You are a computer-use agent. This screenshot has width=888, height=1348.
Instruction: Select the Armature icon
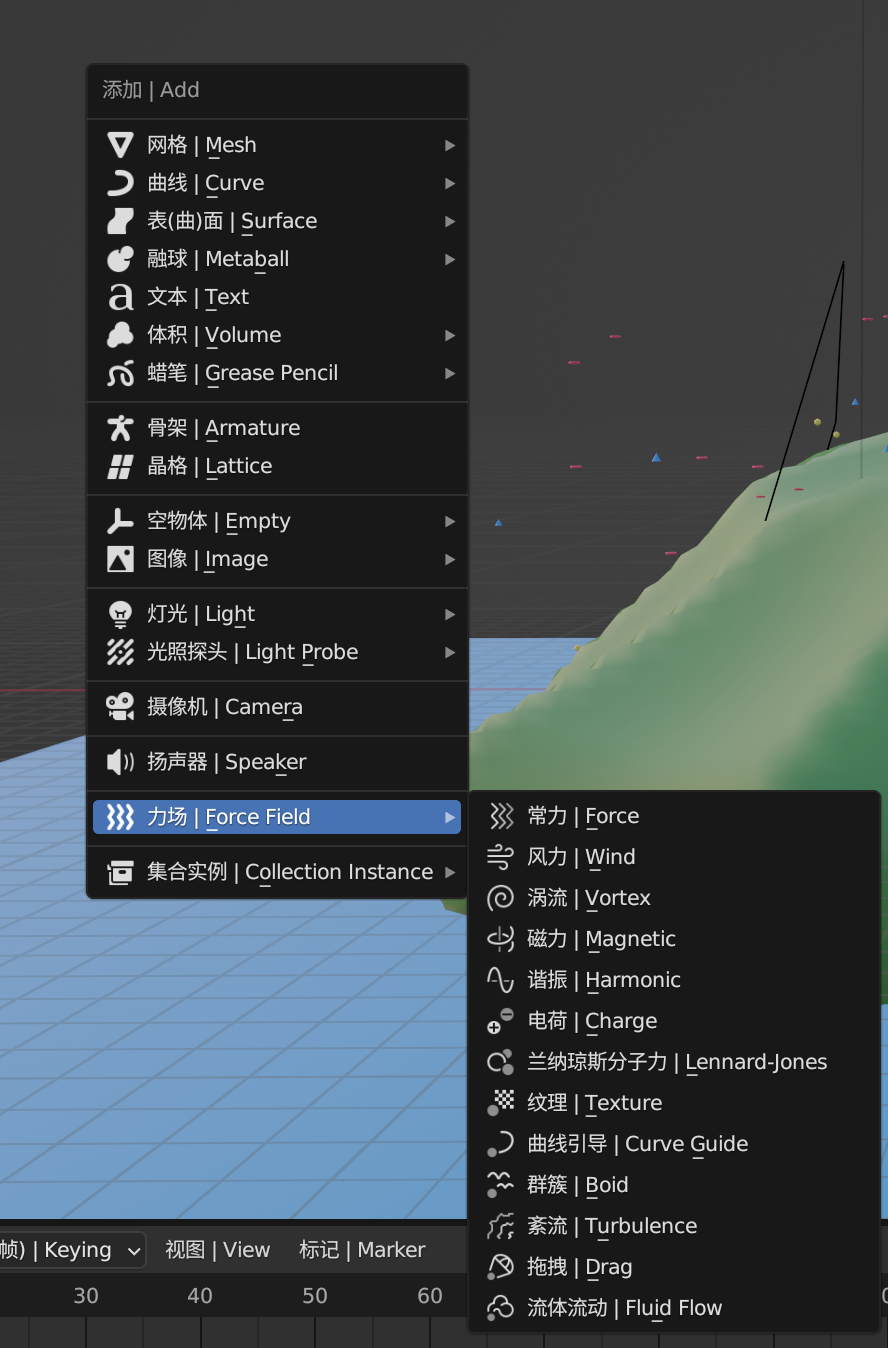[x=119, y=427]
